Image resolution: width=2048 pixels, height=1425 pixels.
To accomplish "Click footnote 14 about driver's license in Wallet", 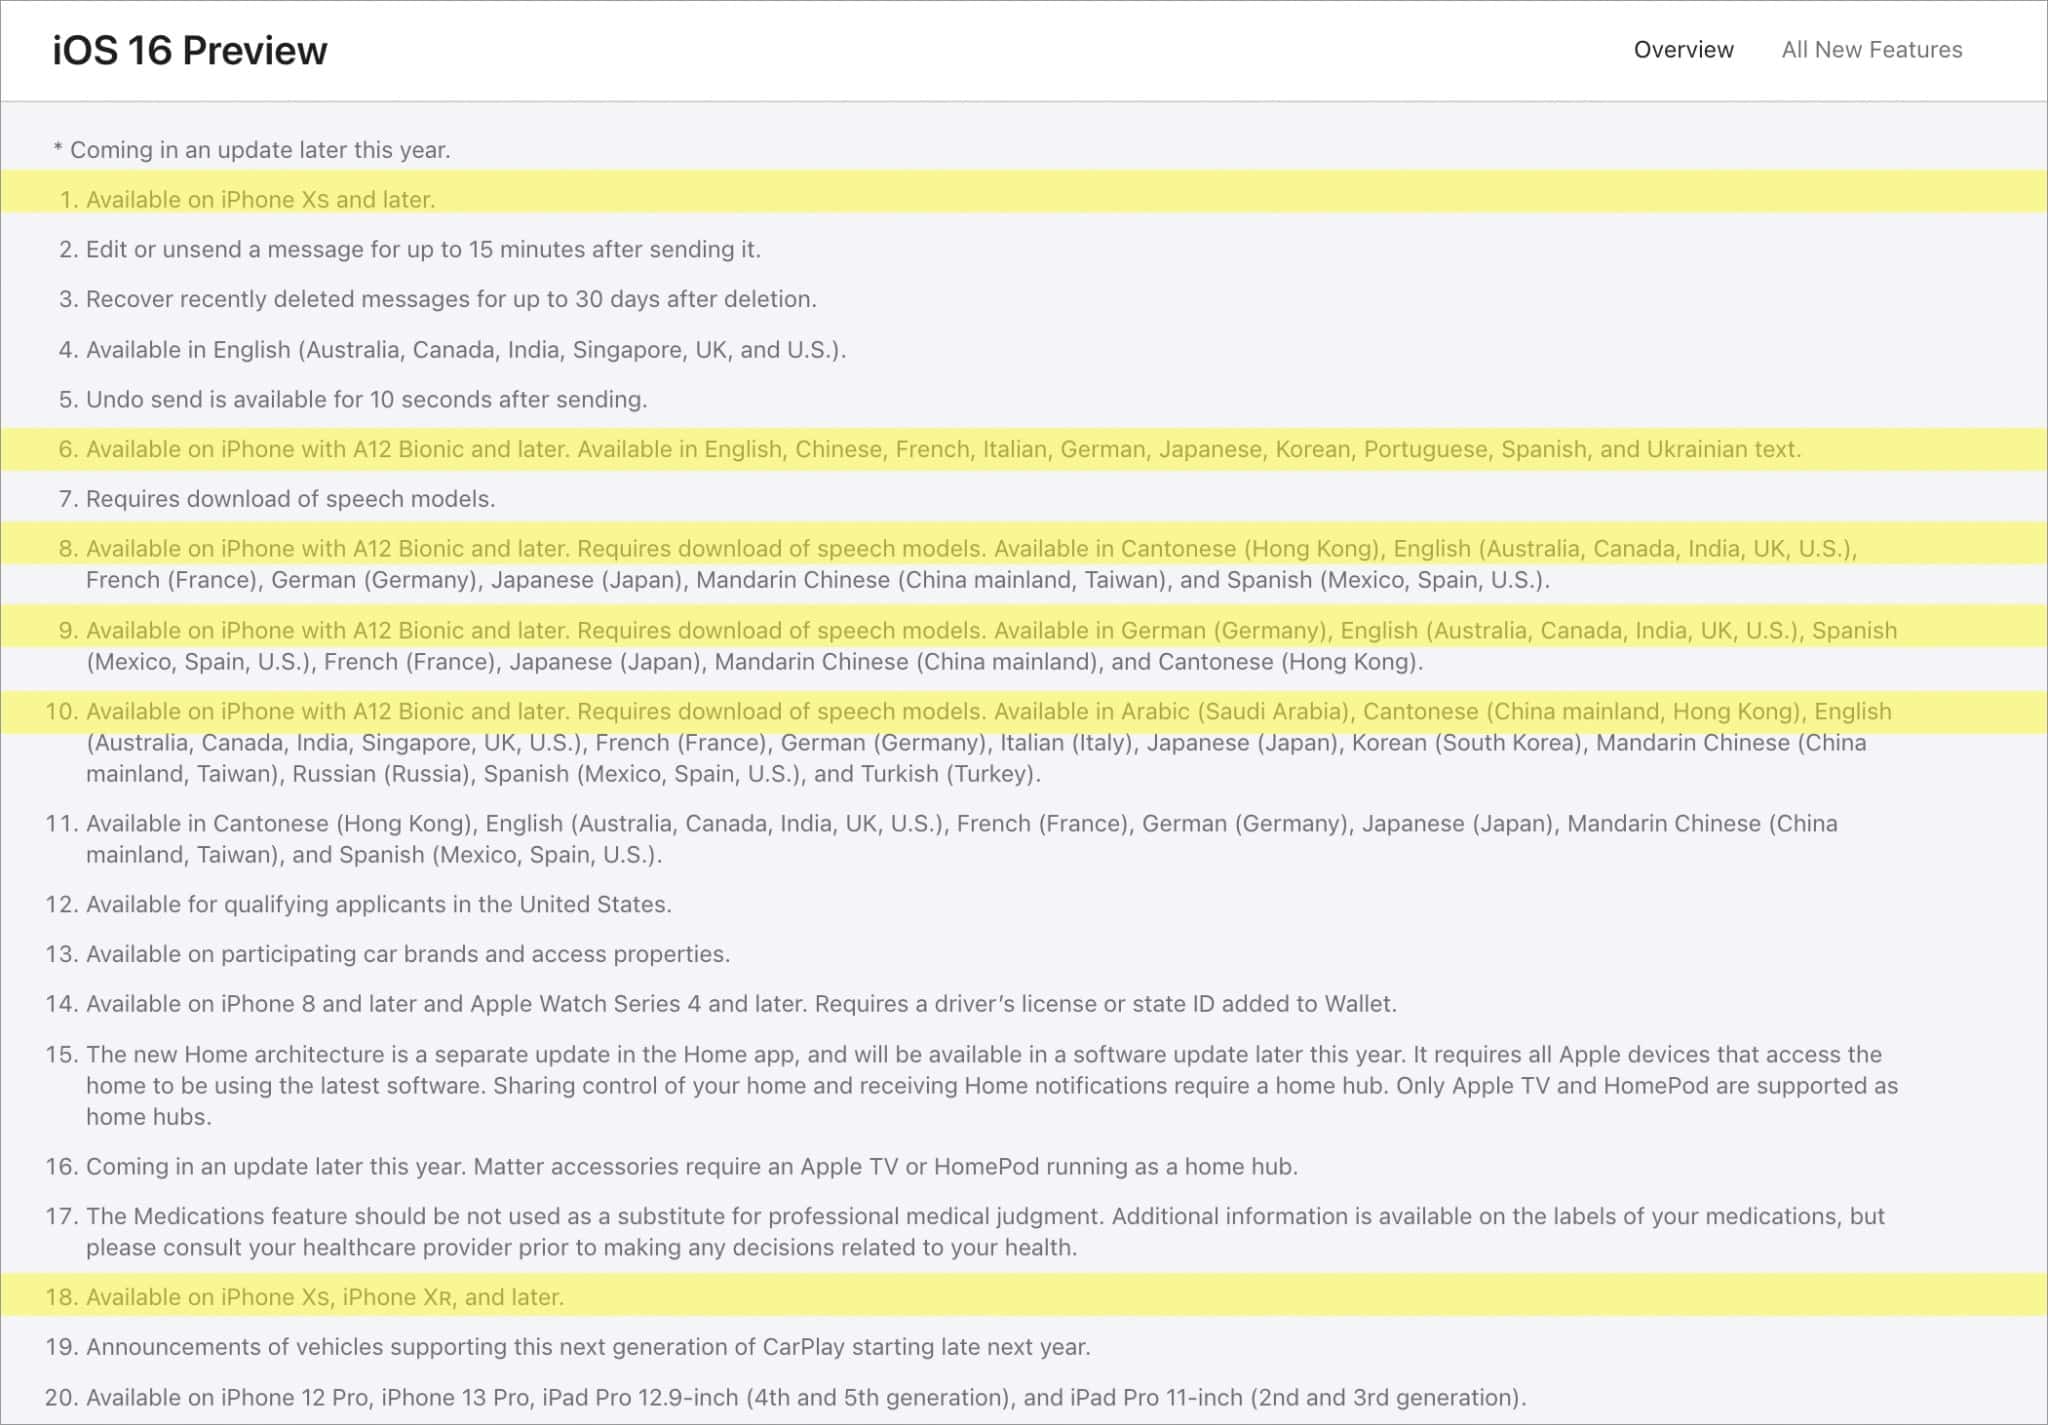I will pos(721,1004).
